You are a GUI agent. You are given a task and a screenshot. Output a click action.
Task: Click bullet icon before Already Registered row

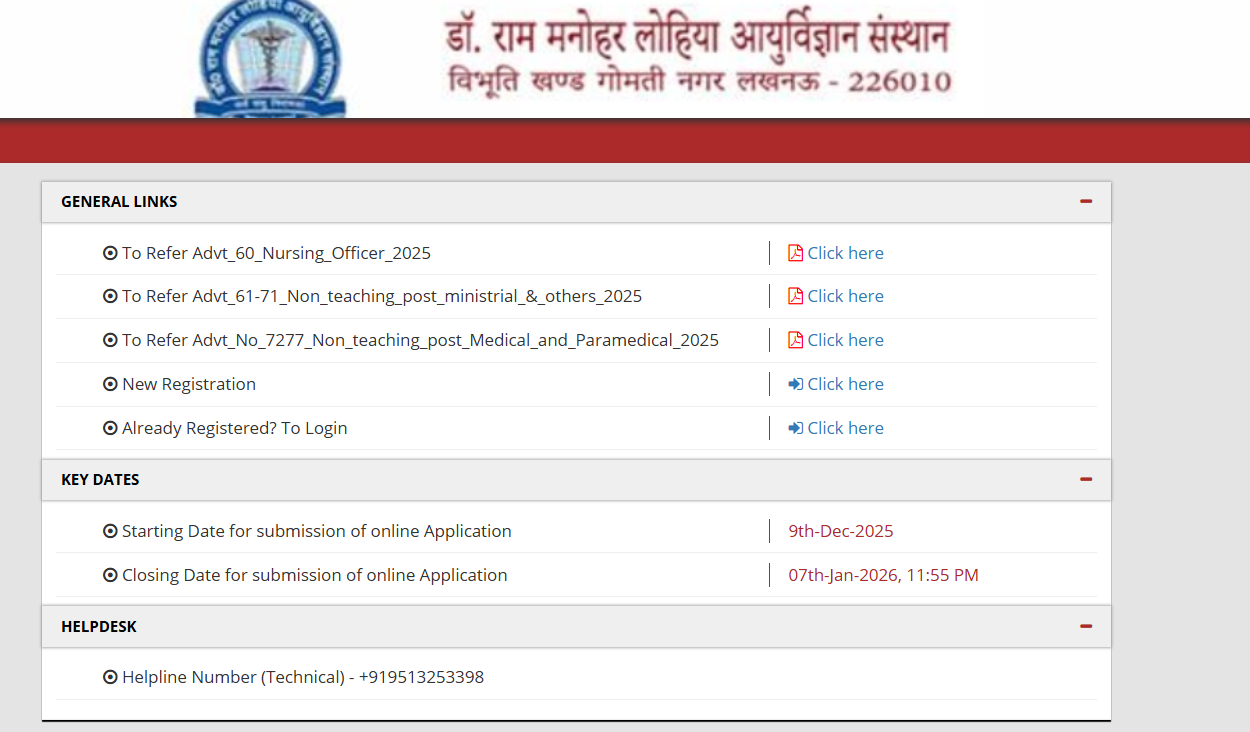click(x=110, y=428)
